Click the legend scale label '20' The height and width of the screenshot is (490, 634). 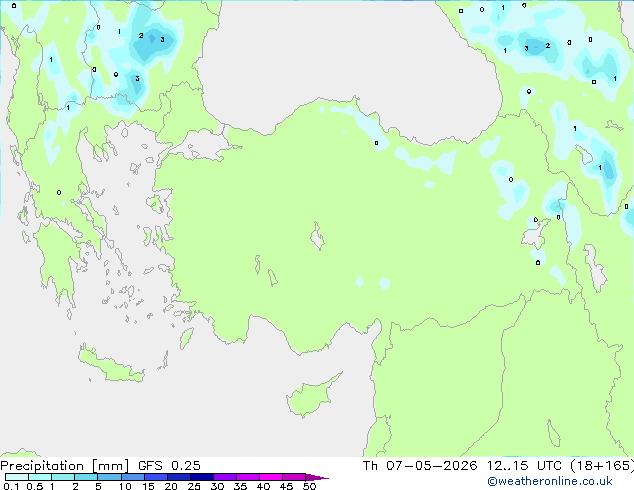171,486
